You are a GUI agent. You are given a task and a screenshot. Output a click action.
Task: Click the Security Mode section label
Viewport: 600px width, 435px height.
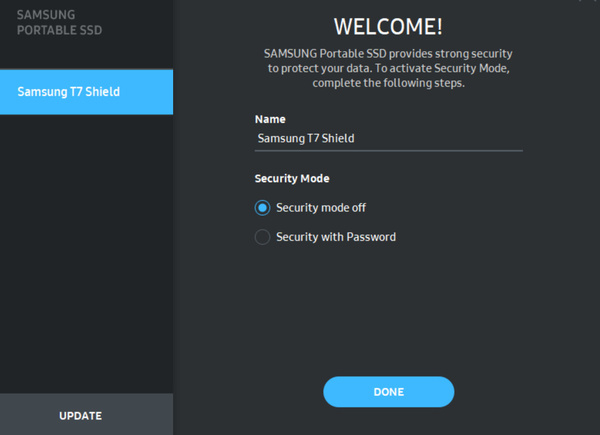[x=292, y=178]
